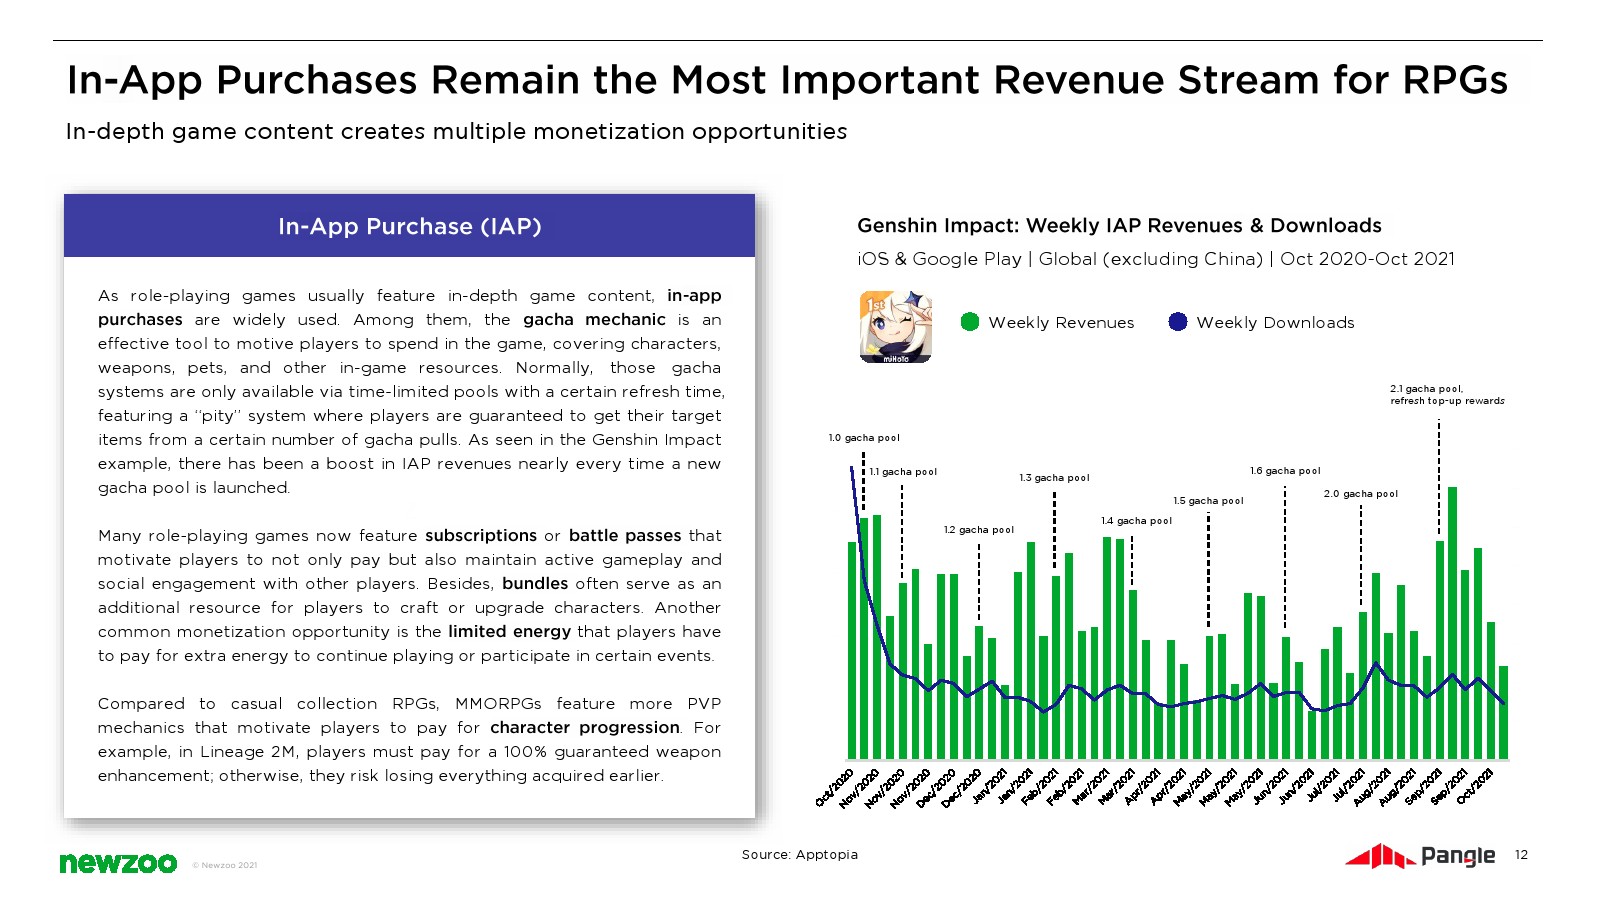
Task: Select the chart title about Genshin Impact
Action: 1119,226
